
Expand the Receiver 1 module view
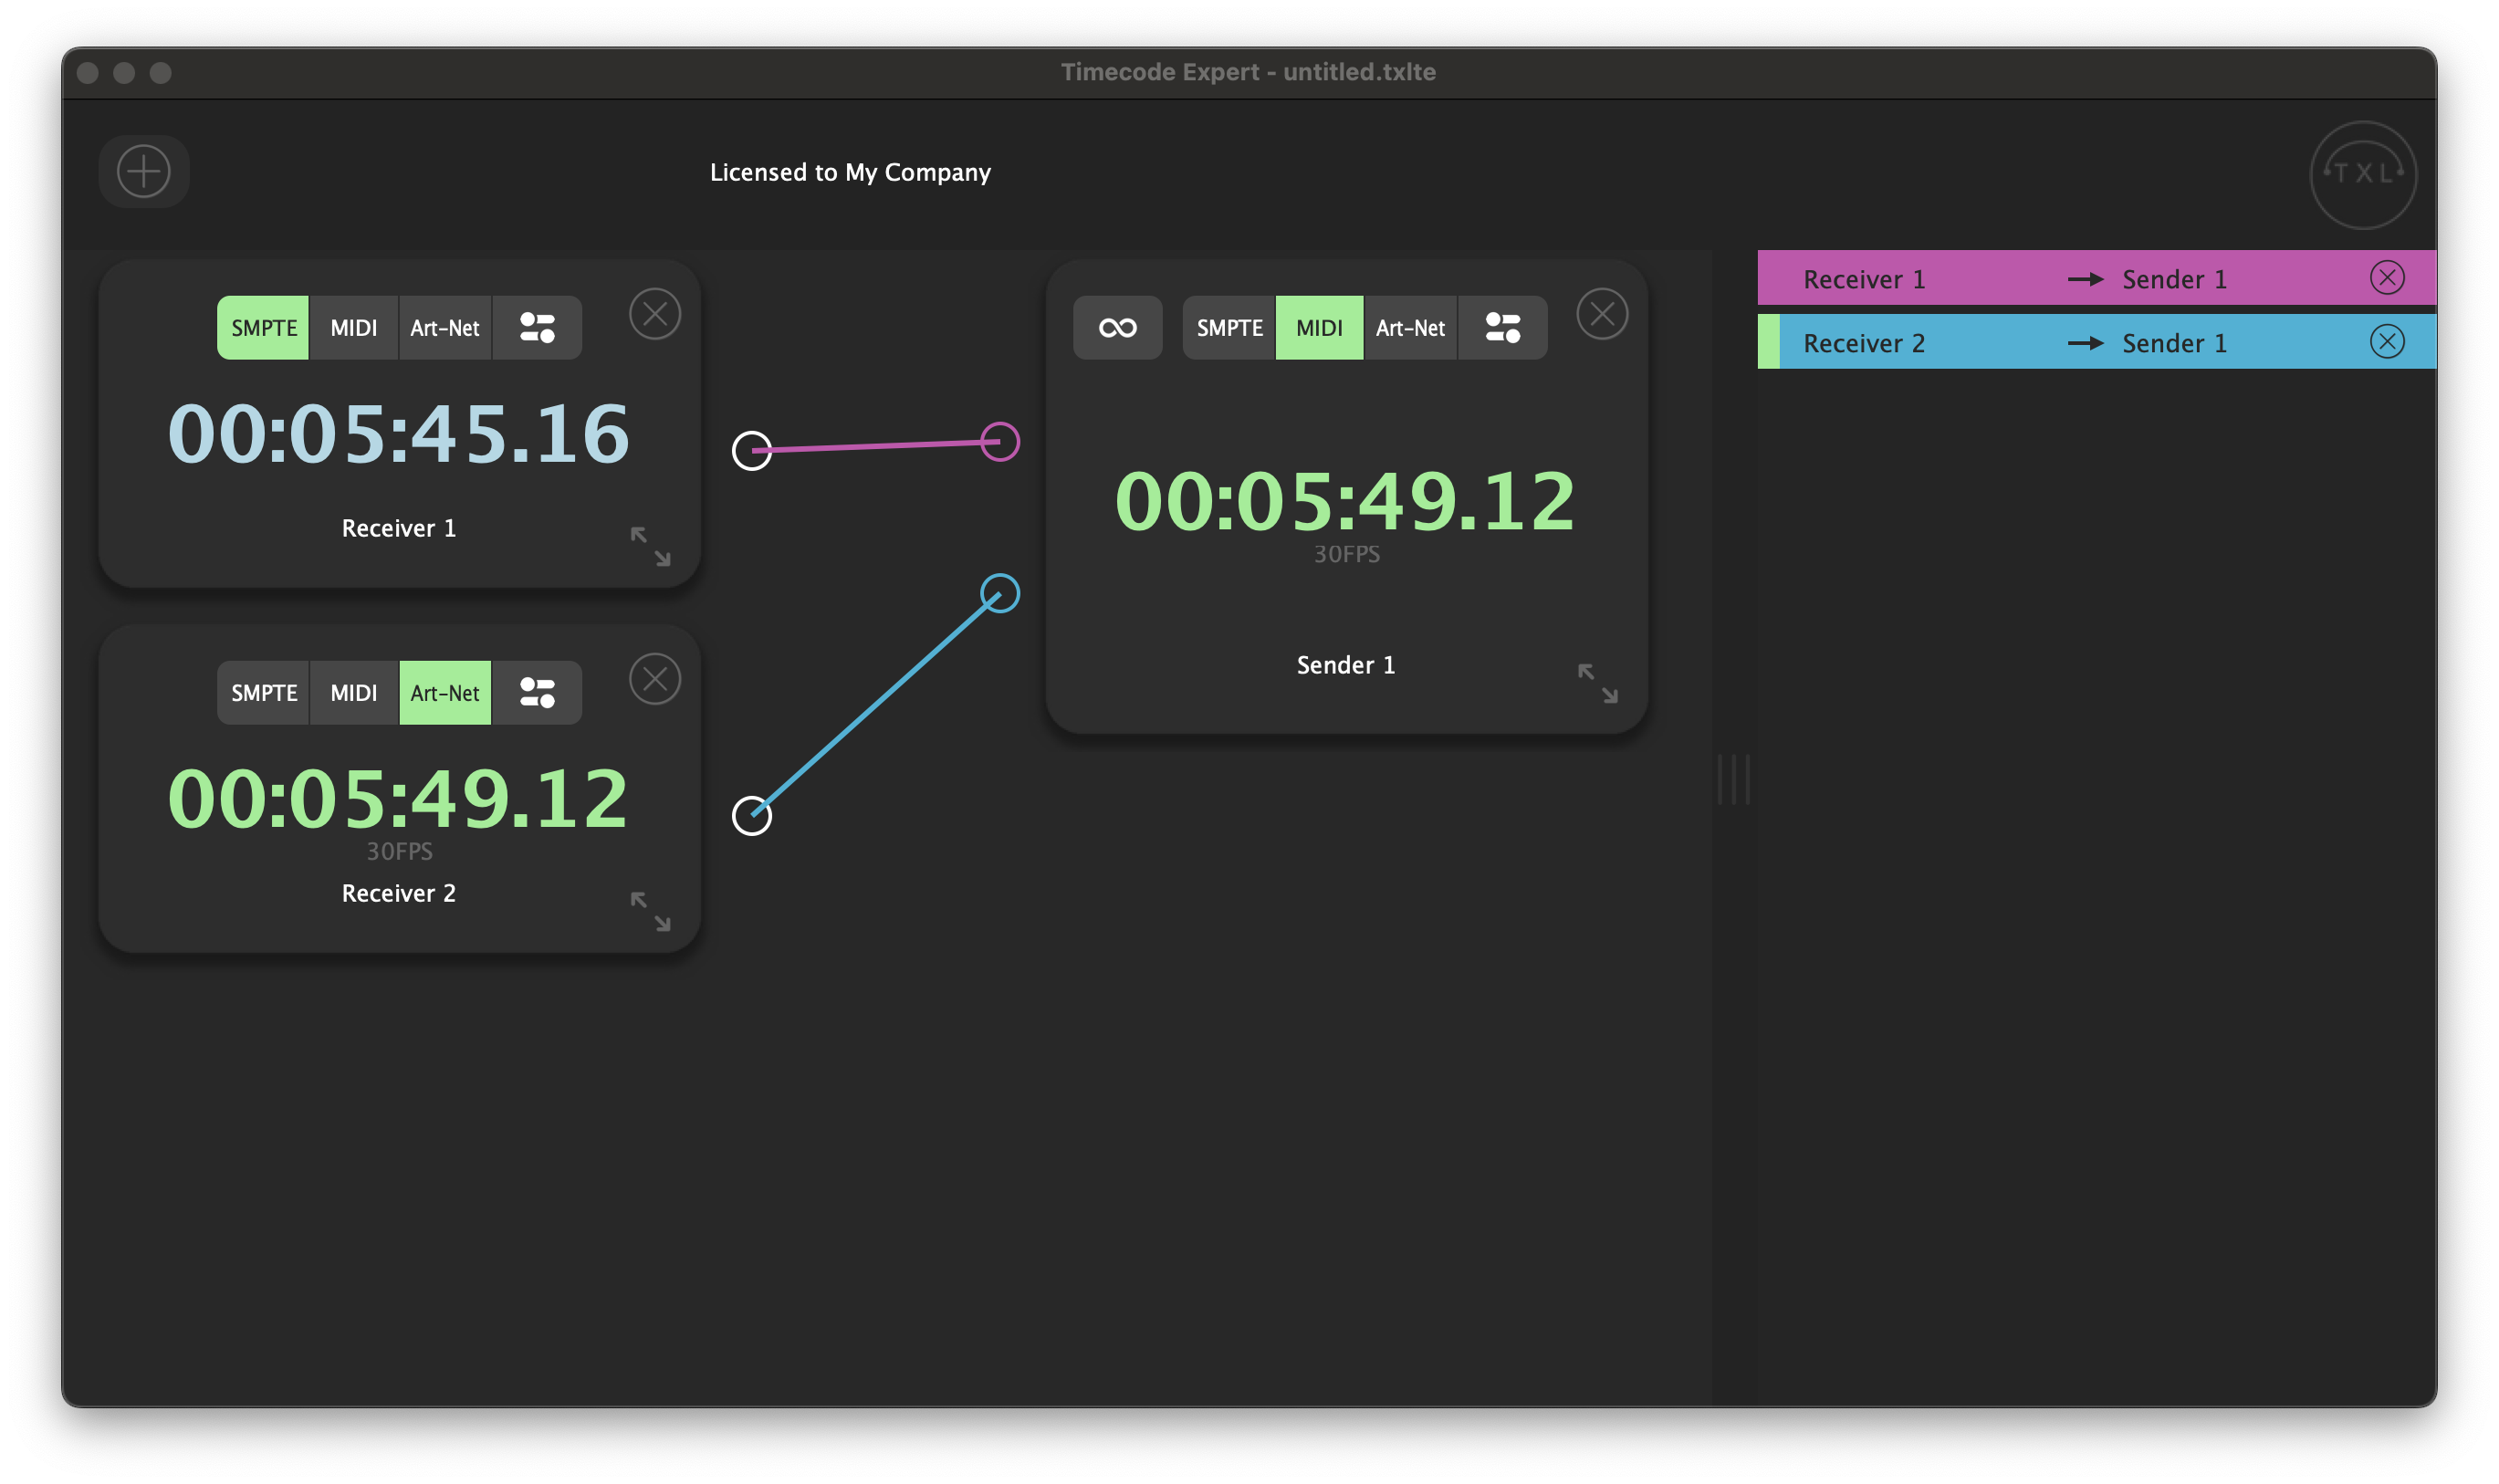coord(651,547)
